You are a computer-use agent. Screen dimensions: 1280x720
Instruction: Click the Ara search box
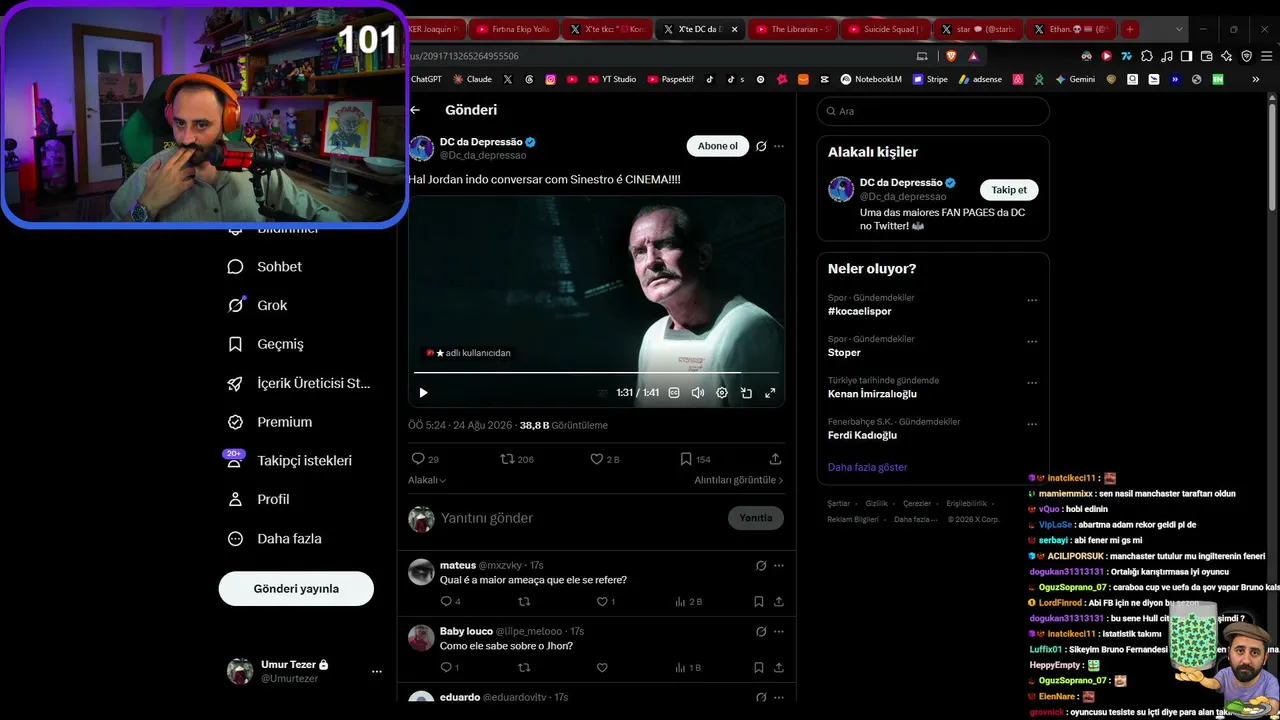click(933, 111)
